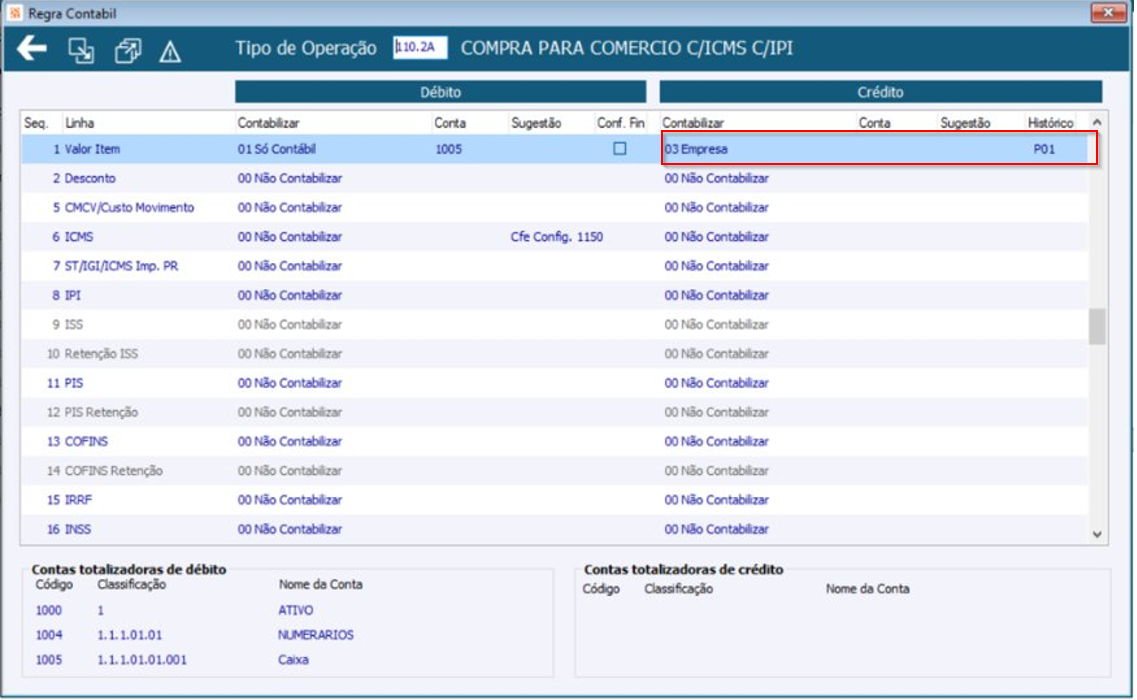Viewport: 1137px width, 700px height.
Task: Select the CMCV/Custo Movimento row
Action: 555,207
